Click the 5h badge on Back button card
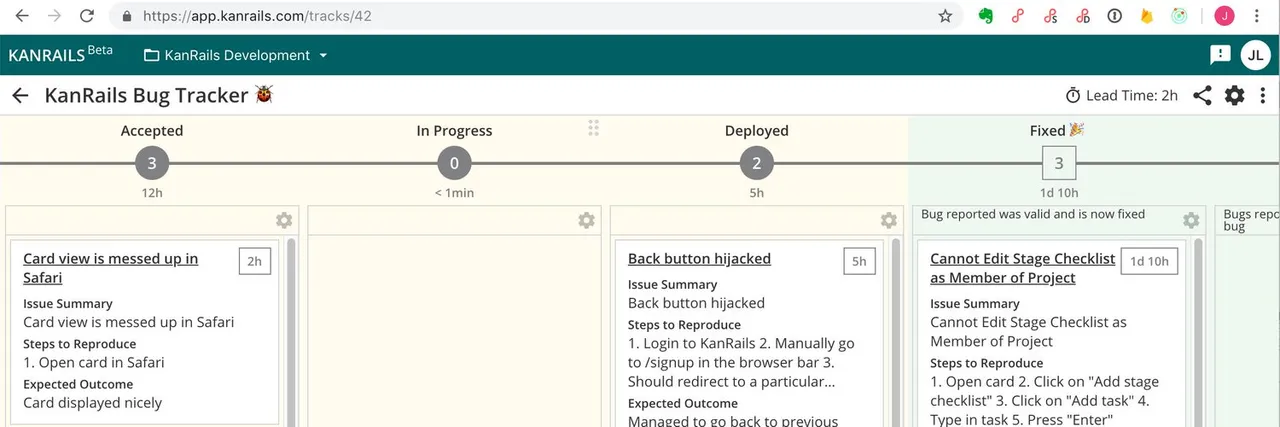This screenshot has width=1280, height=427. coord(859,262)
